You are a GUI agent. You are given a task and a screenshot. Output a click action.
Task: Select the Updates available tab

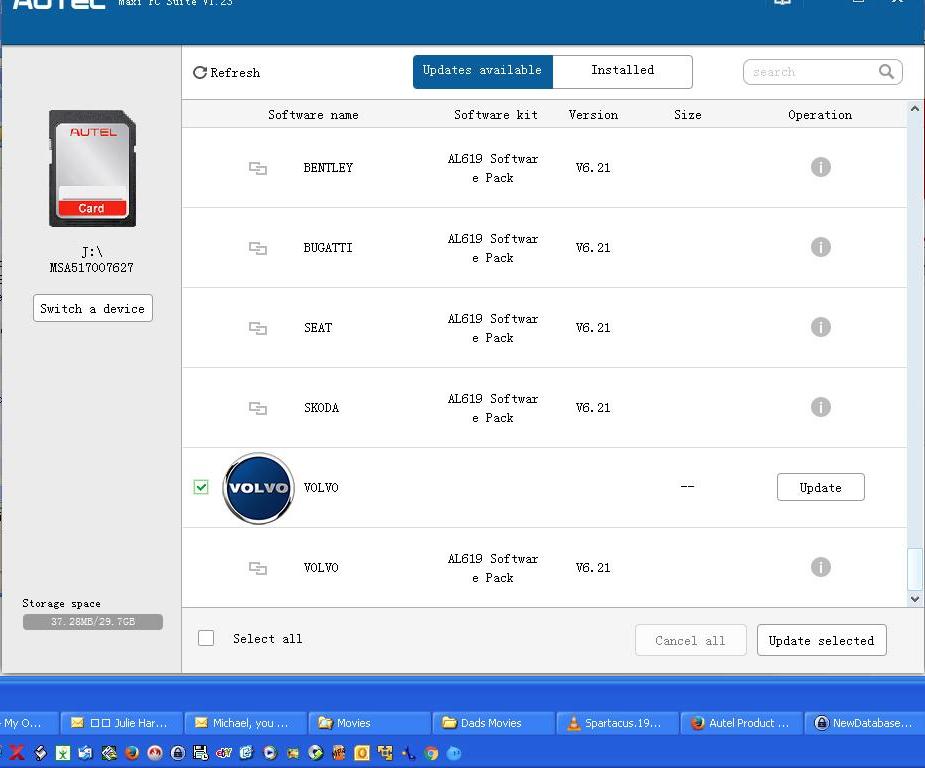click(482, 71)
